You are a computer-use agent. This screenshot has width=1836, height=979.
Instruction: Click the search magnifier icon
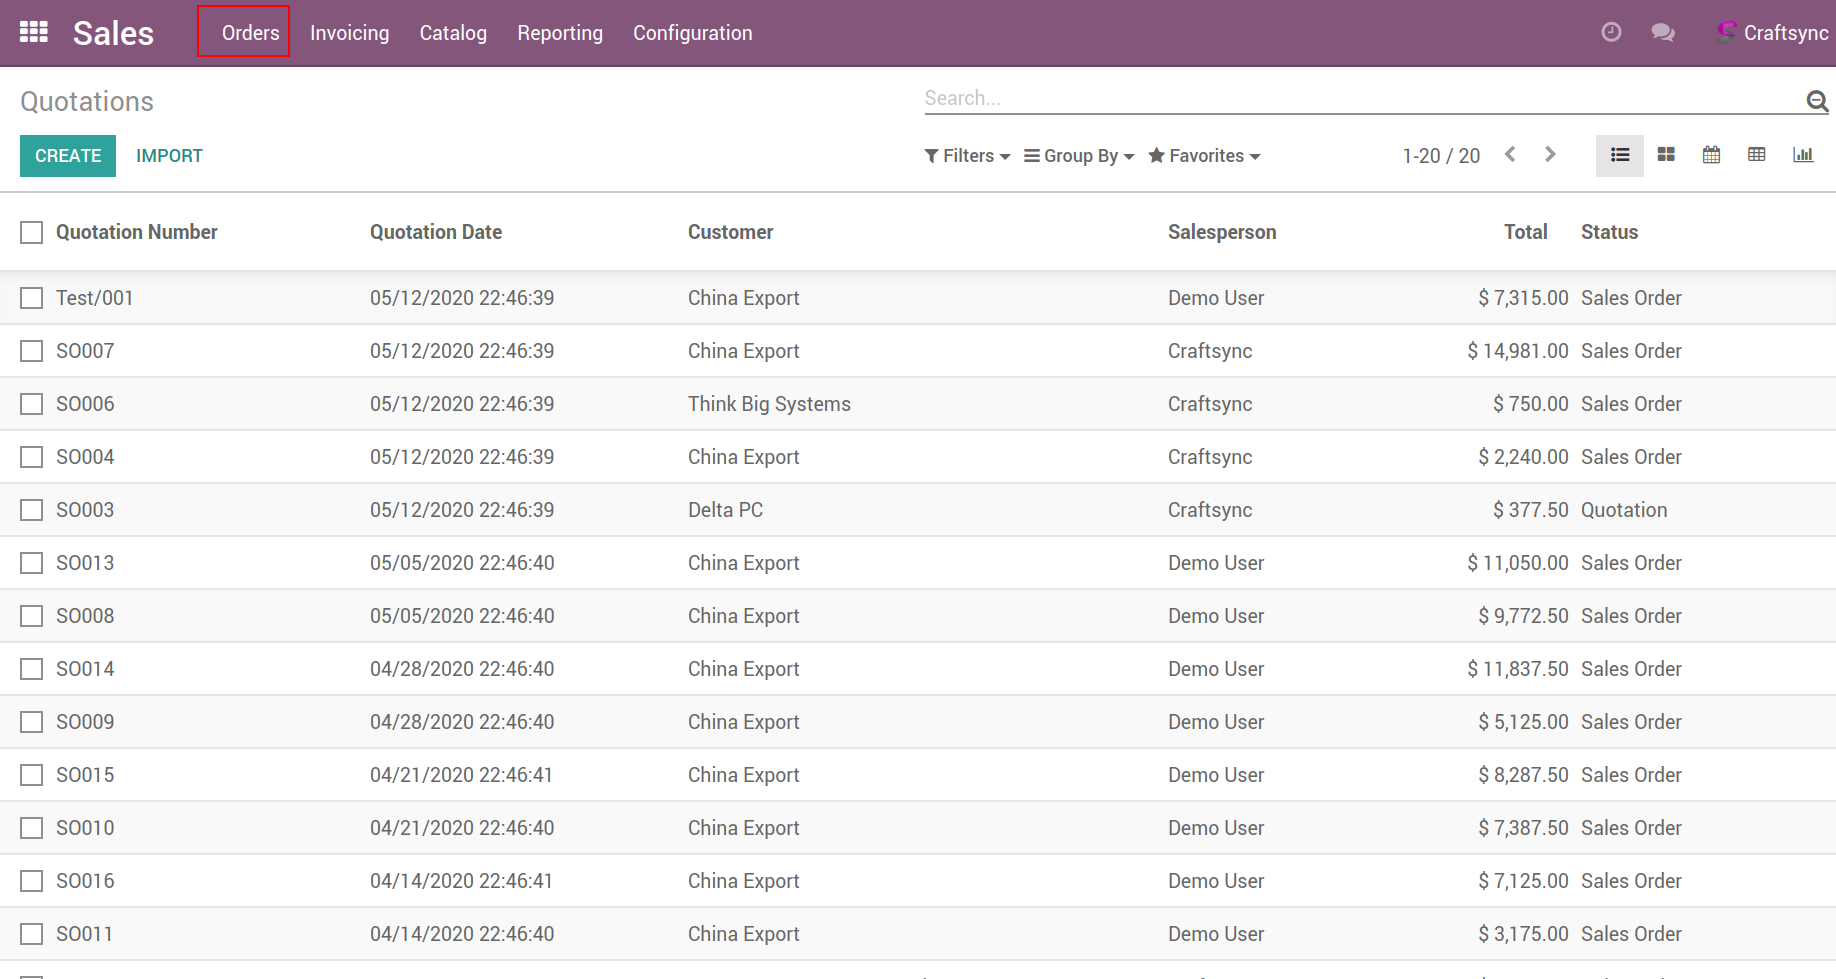tap(1816, 100)
